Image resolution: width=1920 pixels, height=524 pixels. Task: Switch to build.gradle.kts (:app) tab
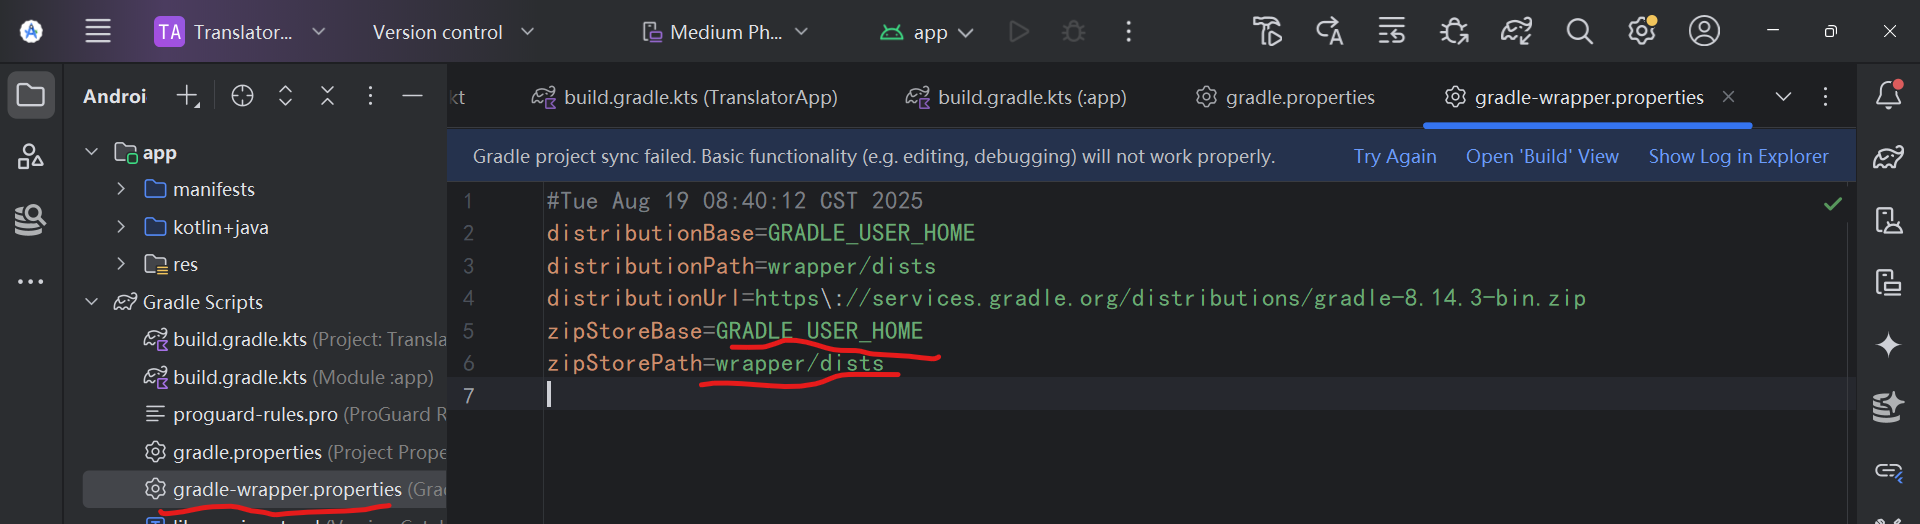point(1017,97)
